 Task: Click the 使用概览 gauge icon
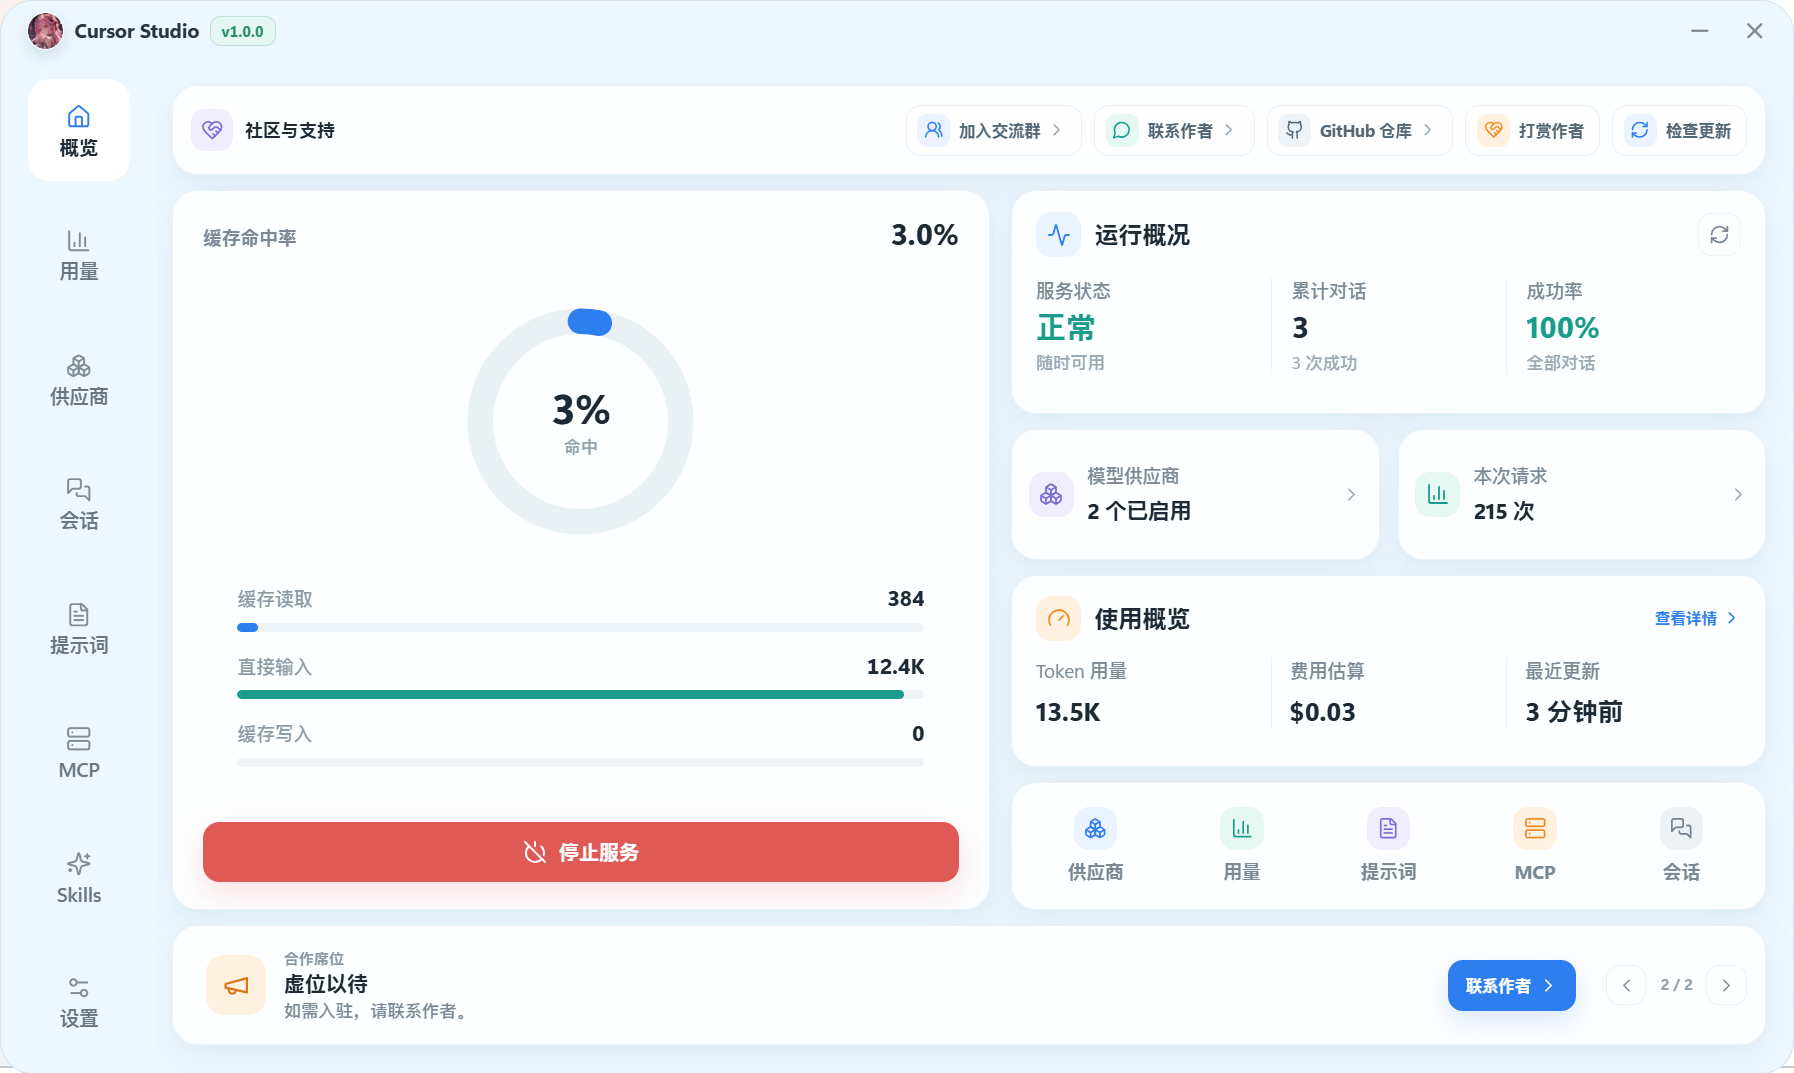click(1058, 619)
